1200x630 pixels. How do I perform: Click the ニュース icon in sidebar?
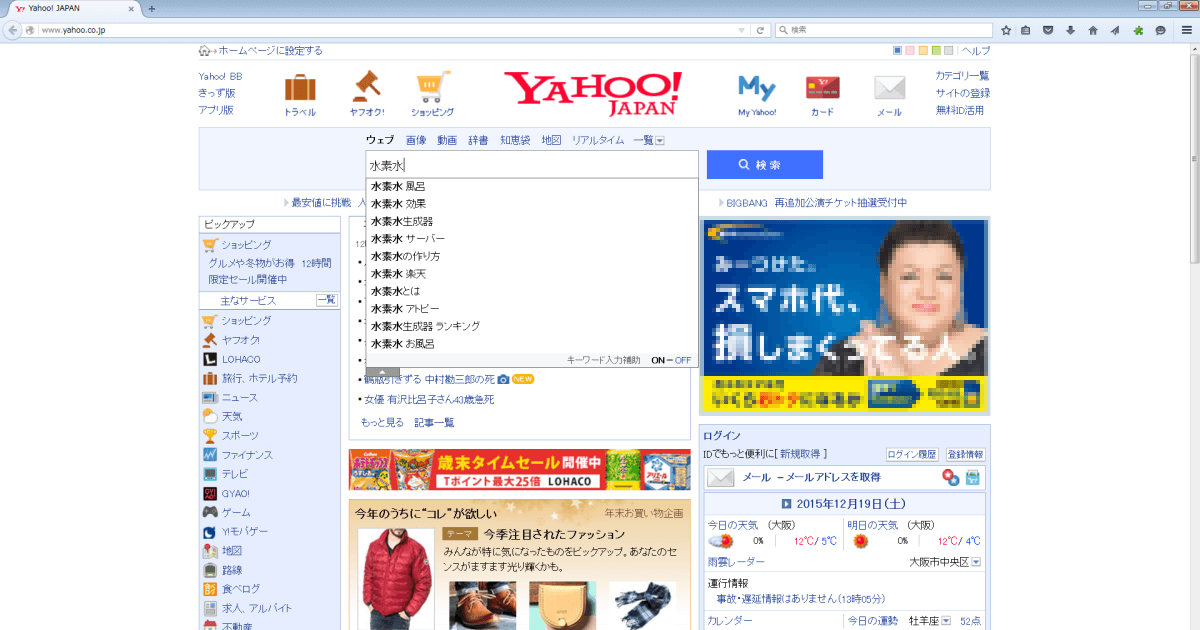[210, 397]
